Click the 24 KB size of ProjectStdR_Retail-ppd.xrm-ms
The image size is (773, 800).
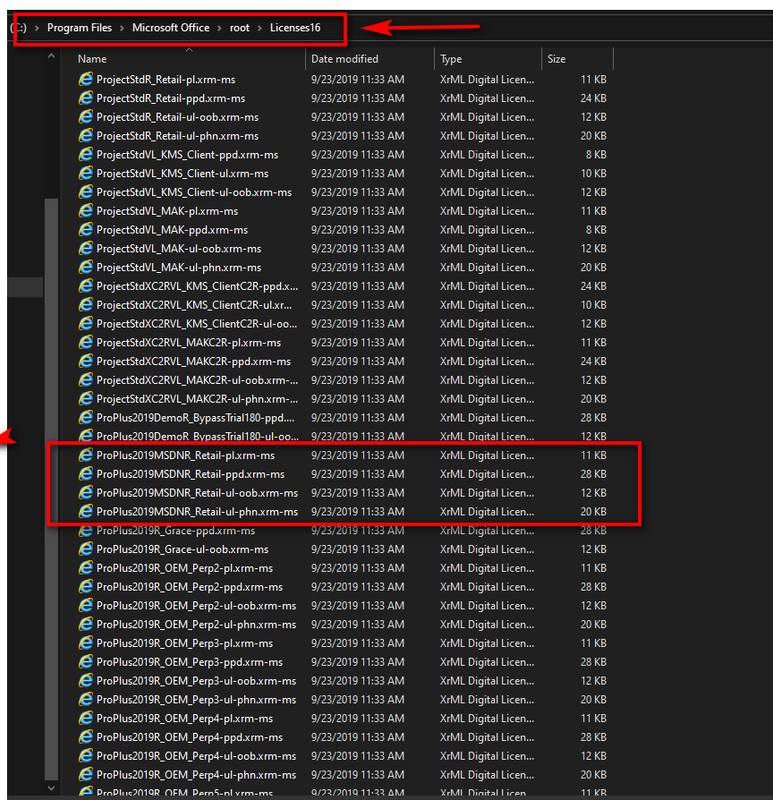pos(593,98)
